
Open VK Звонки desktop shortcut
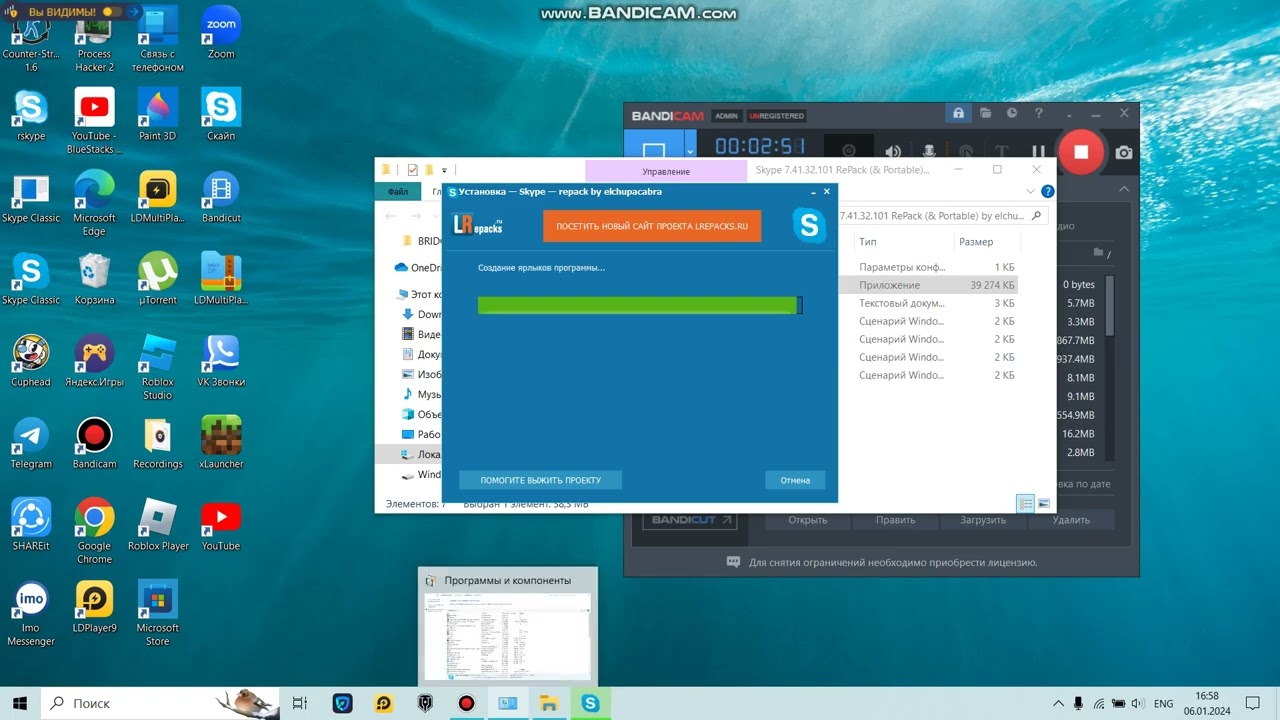tap(221, 361)
